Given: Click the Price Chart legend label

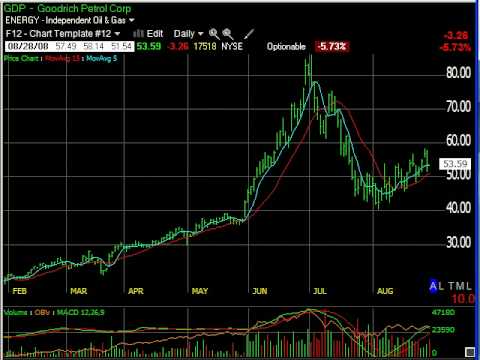Looking at the screenshot, I should (x=21, y=59).
